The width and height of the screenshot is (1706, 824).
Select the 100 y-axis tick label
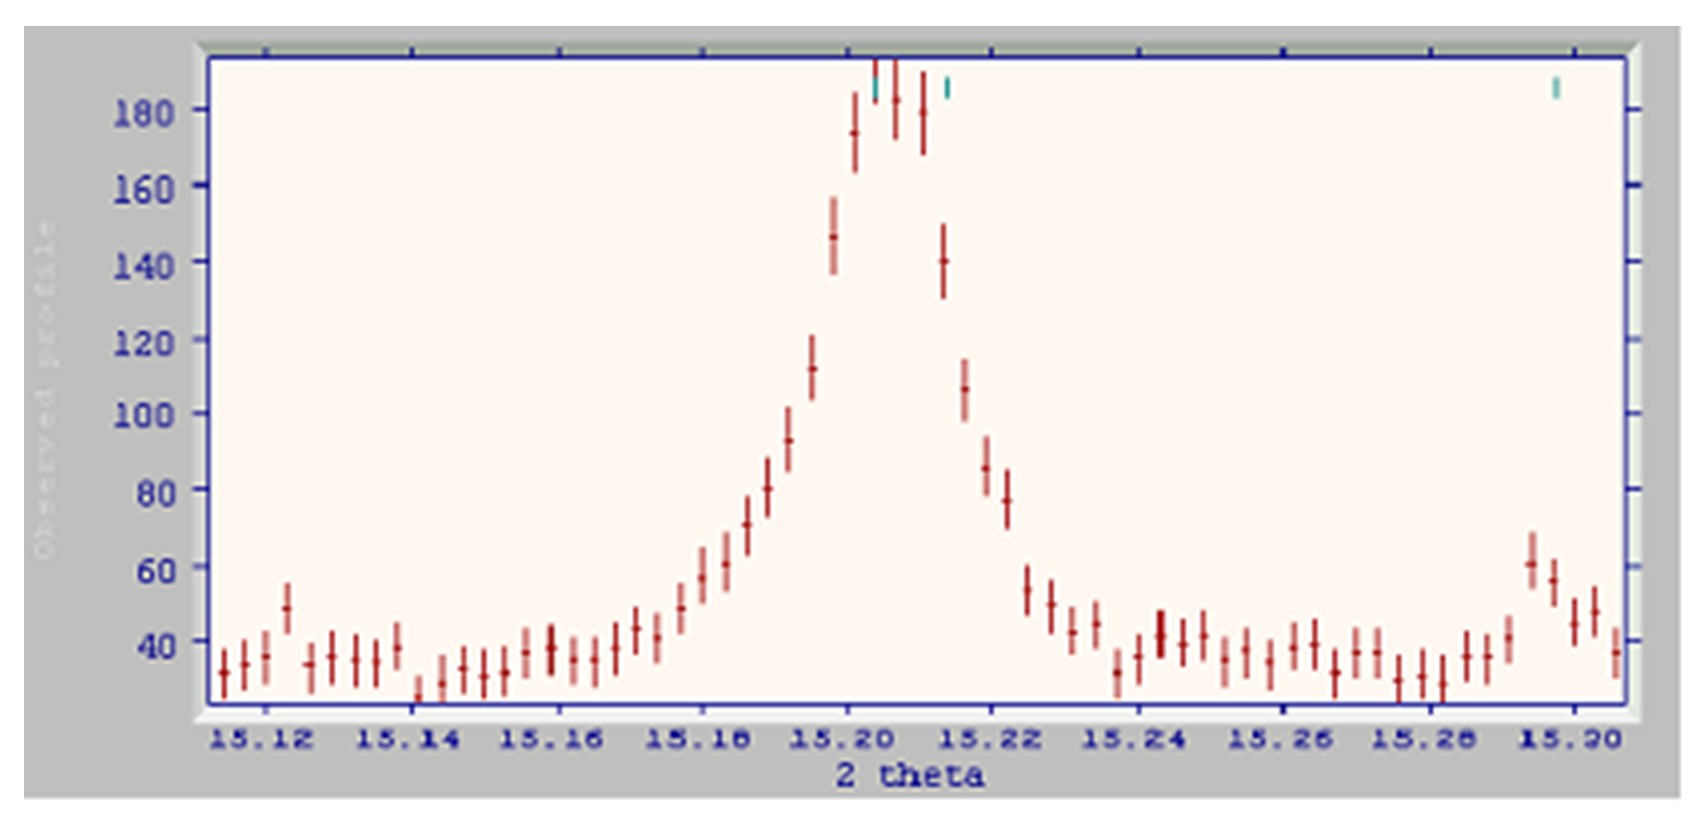click(x=144, y=415)
